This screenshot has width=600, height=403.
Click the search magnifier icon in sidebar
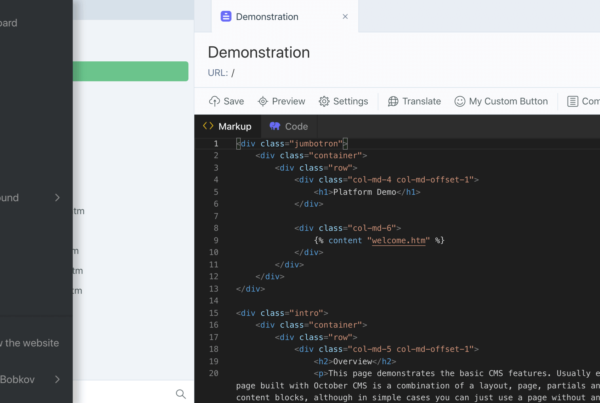pos(181,393)
